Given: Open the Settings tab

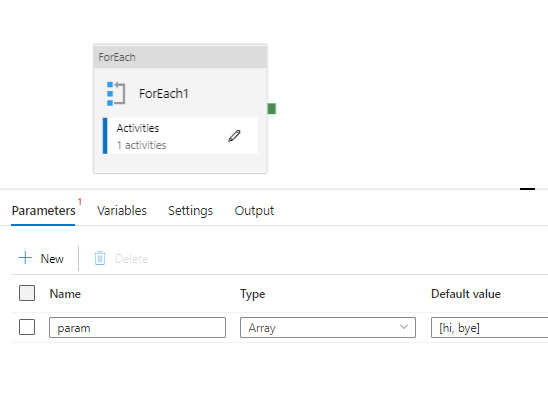Looking at the screenshot, I should tap(190, 211).
